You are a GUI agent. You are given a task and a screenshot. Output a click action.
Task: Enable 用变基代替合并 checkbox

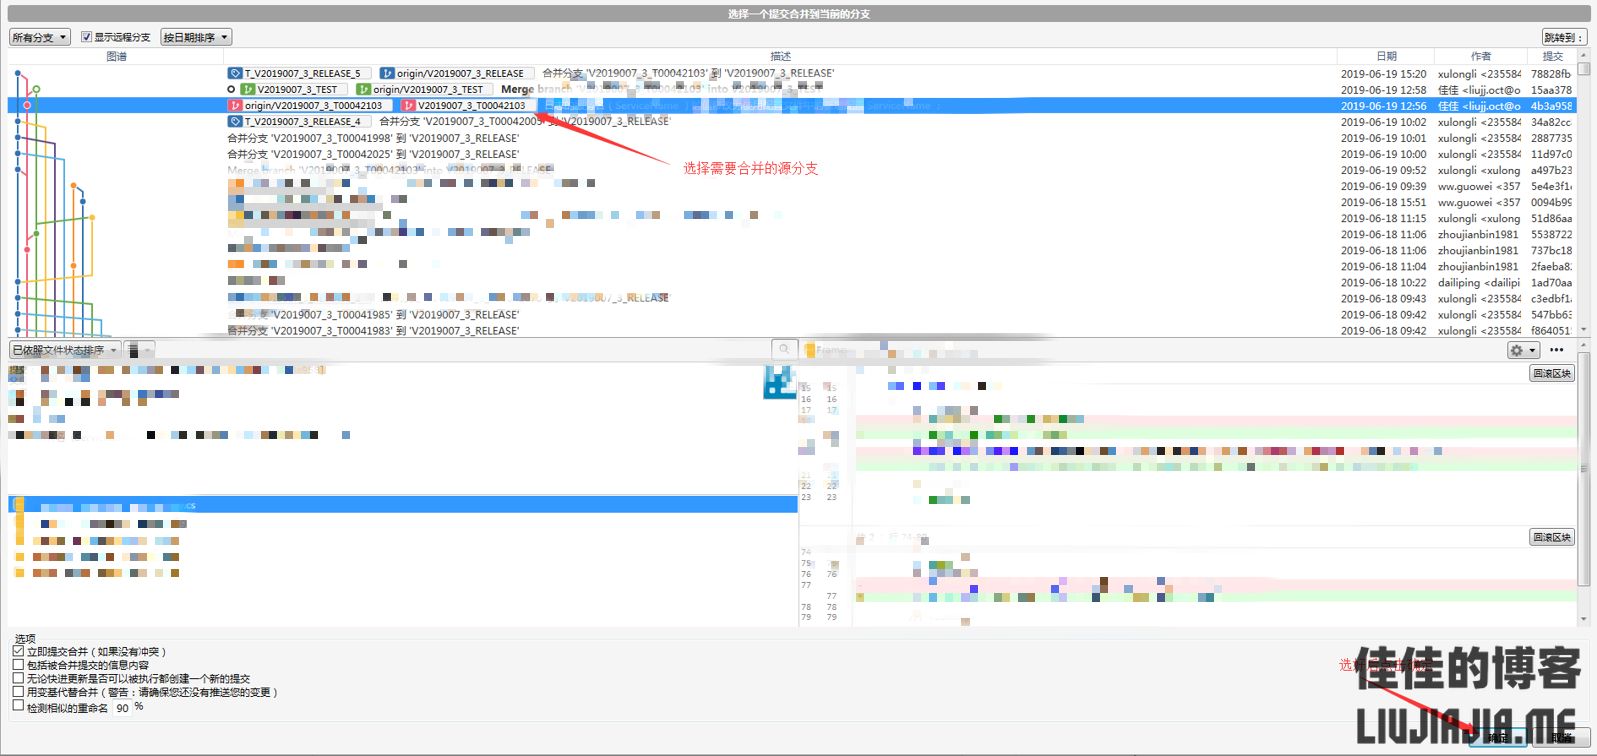19,691
